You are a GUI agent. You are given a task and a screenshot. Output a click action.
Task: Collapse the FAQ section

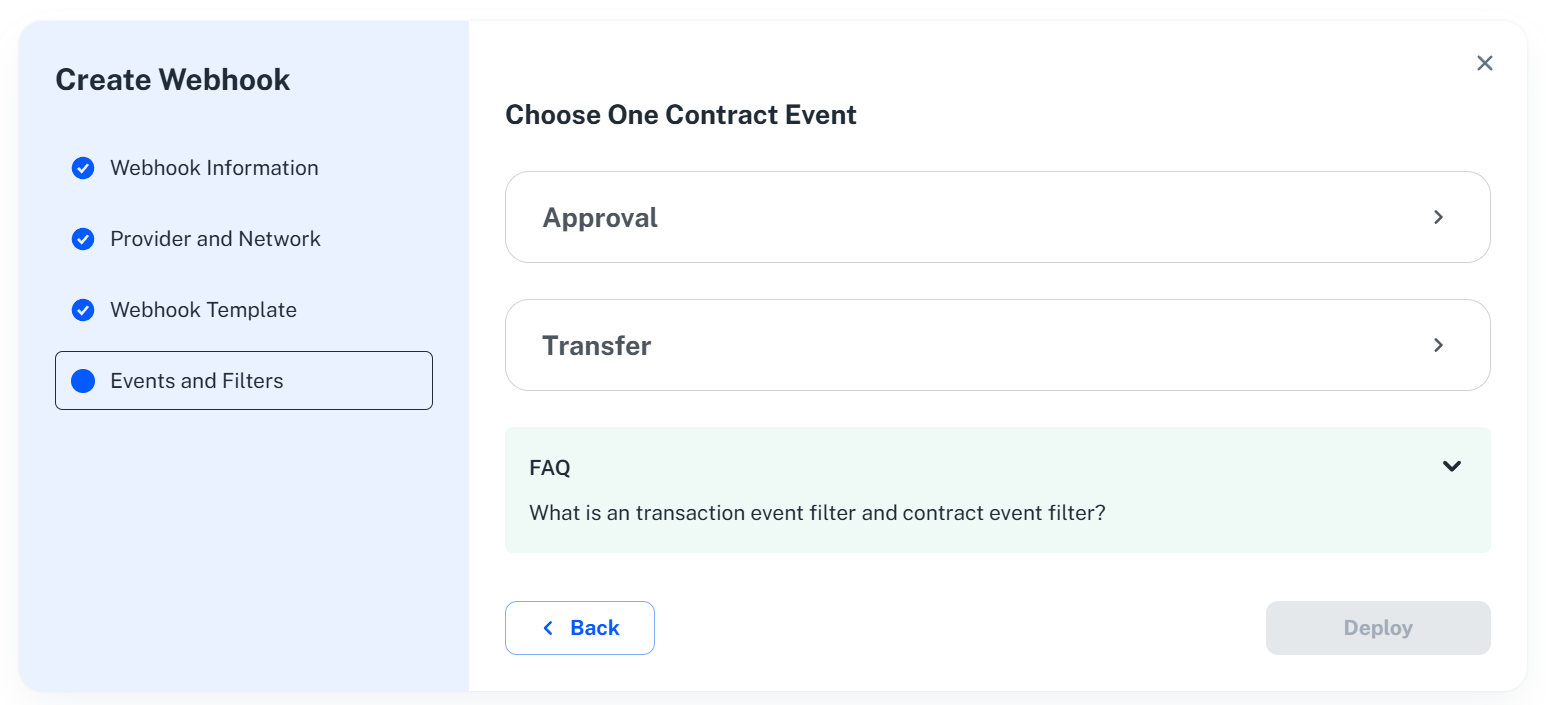point(1452,466)
